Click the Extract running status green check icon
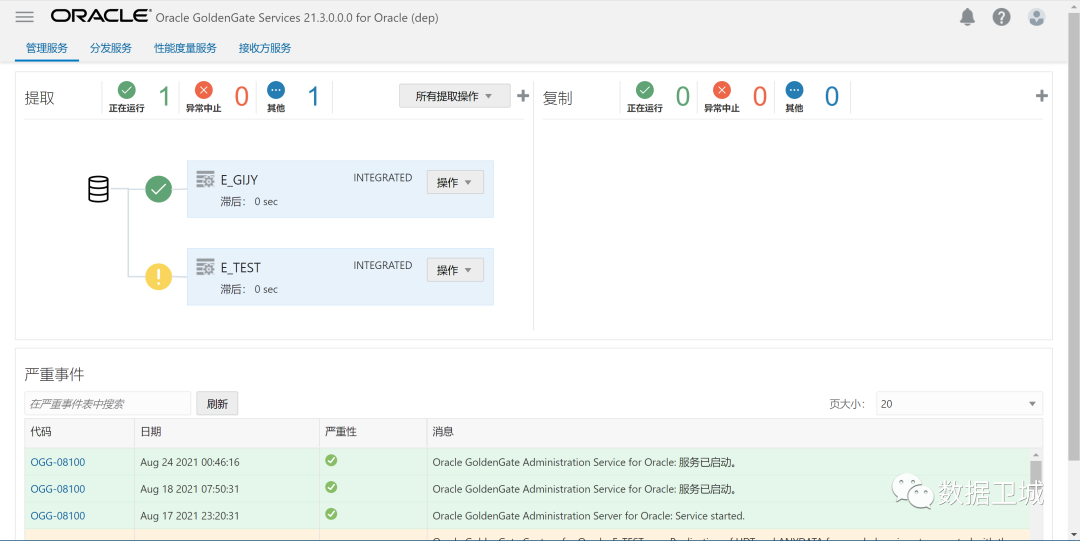 tap(127, 90)
